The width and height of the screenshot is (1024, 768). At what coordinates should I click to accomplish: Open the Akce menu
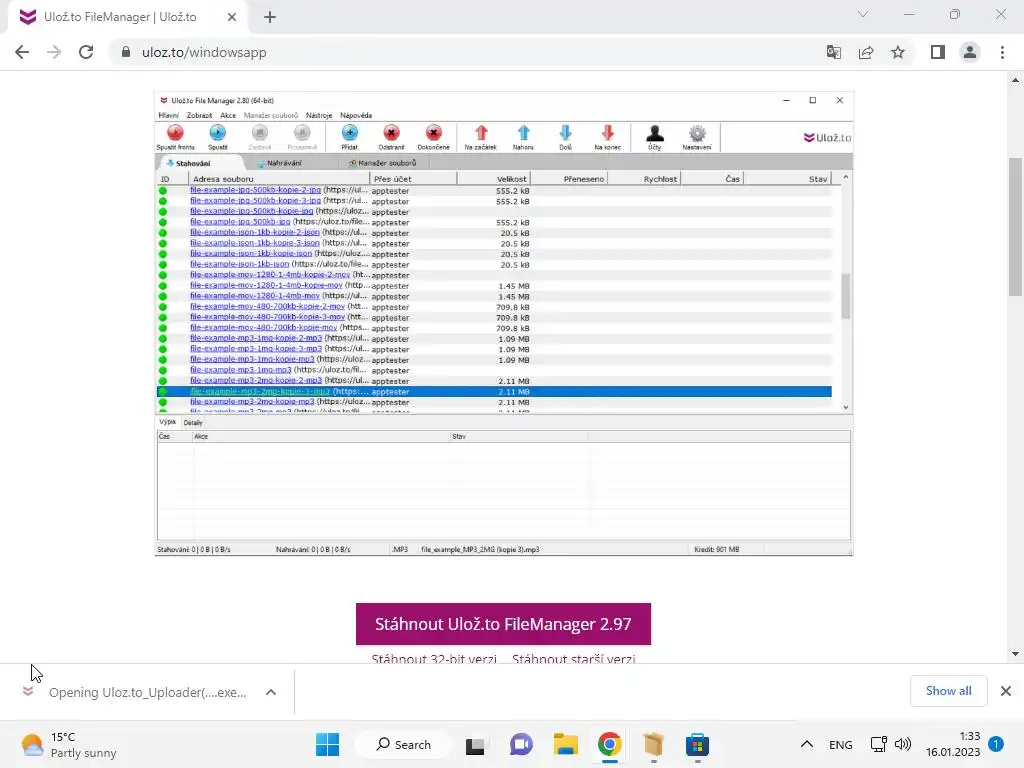[228, 116]
